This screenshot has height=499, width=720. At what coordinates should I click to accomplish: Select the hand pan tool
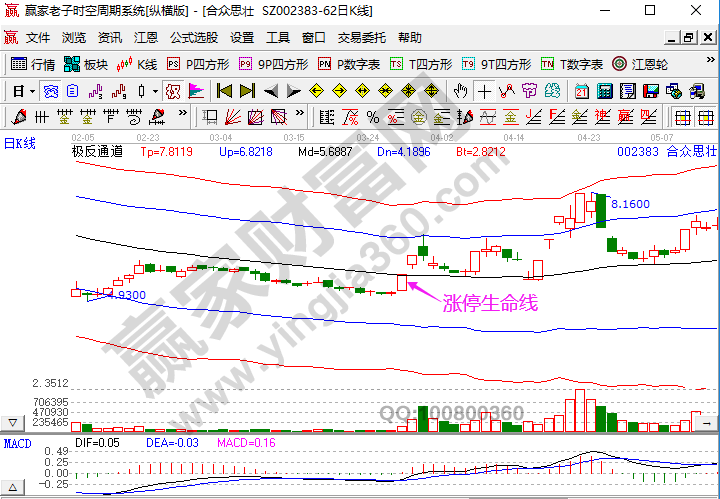tap(460, 91)
